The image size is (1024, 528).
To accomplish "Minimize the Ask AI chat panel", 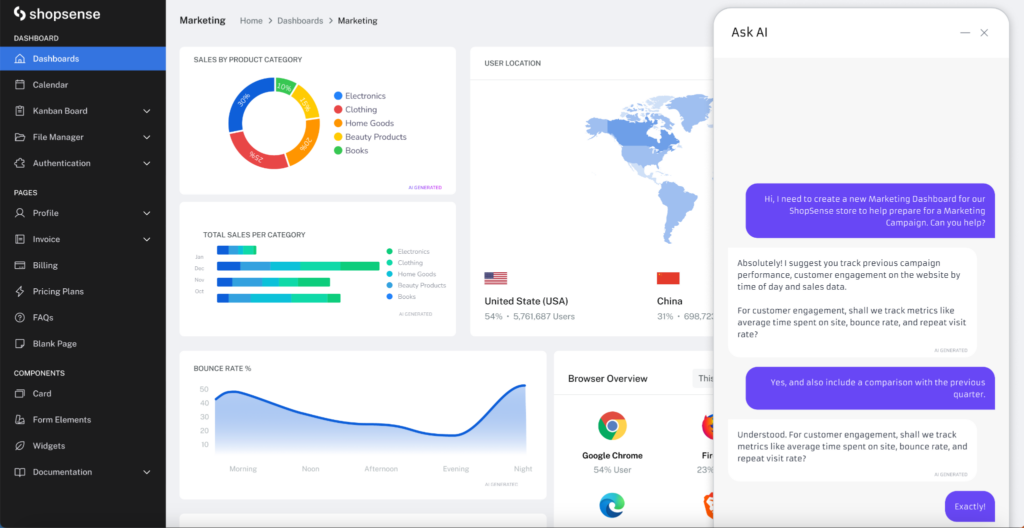I will (x=965, y=33).
